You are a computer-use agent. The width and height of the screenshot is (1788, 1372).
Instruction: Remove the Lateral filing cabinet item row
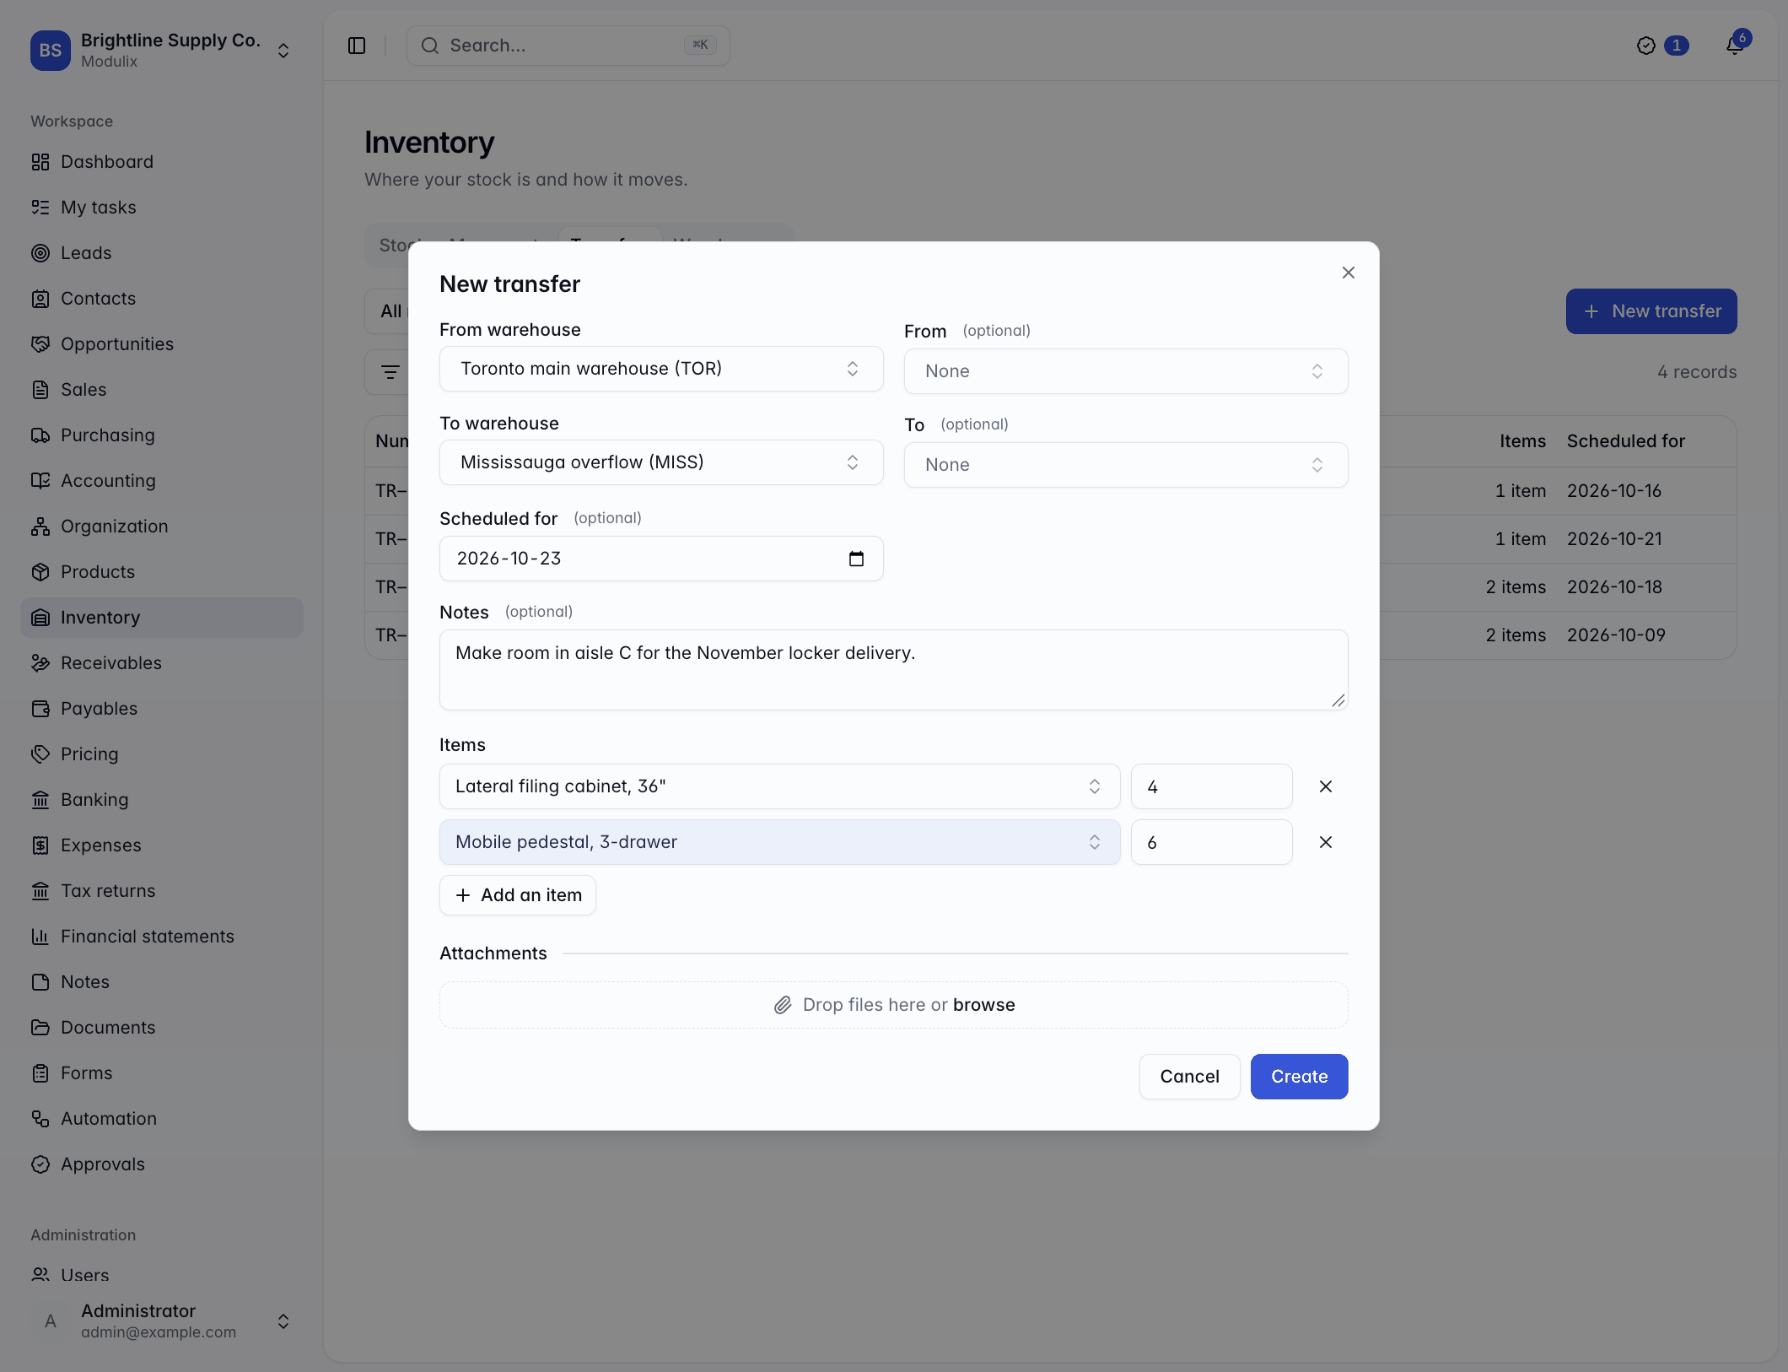tap(1325, 787)
